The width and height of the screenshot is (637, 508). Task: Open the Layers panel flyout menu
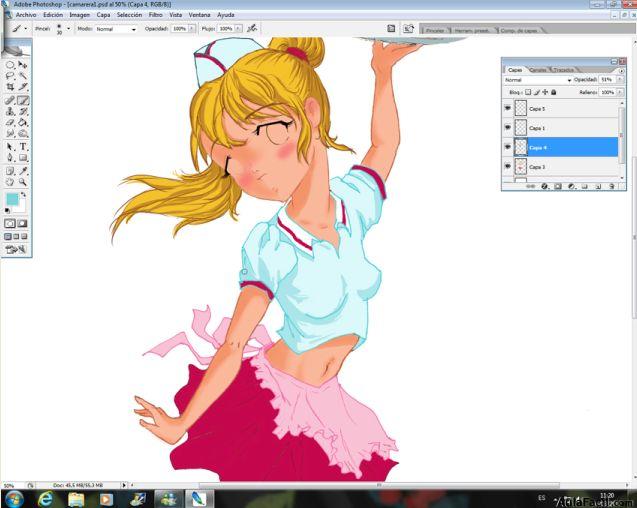pyautogui.click(x=621, y=70)
